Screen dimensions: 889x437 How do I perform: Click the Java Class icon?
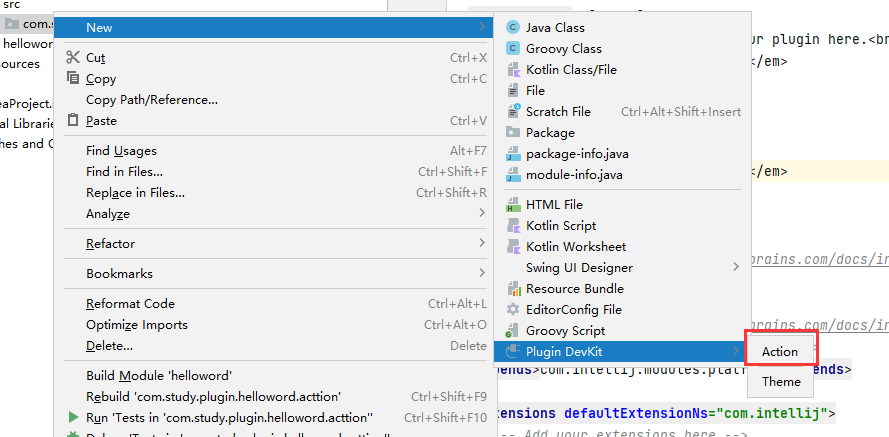(x=513, y=27)
